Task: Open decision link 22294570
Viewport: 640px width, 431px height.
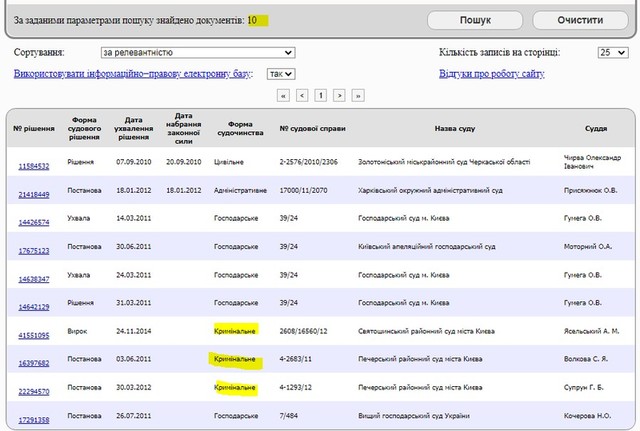Action: 33,391
